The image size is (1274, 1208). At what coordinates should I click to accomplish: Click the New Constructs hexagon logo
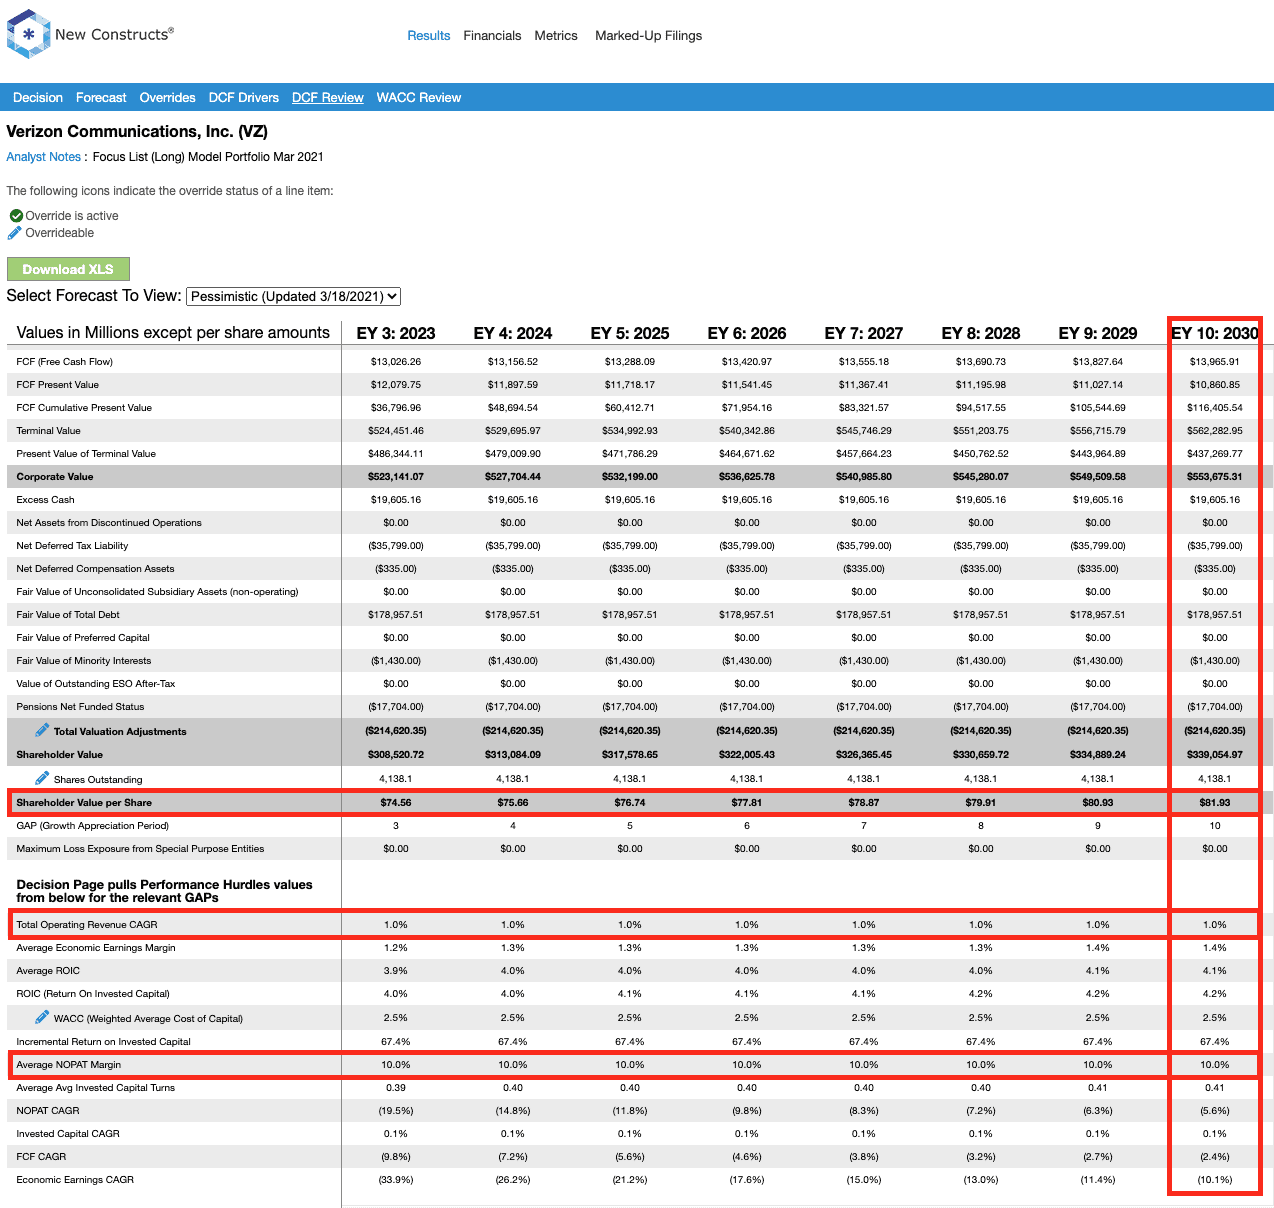point(28,34)
